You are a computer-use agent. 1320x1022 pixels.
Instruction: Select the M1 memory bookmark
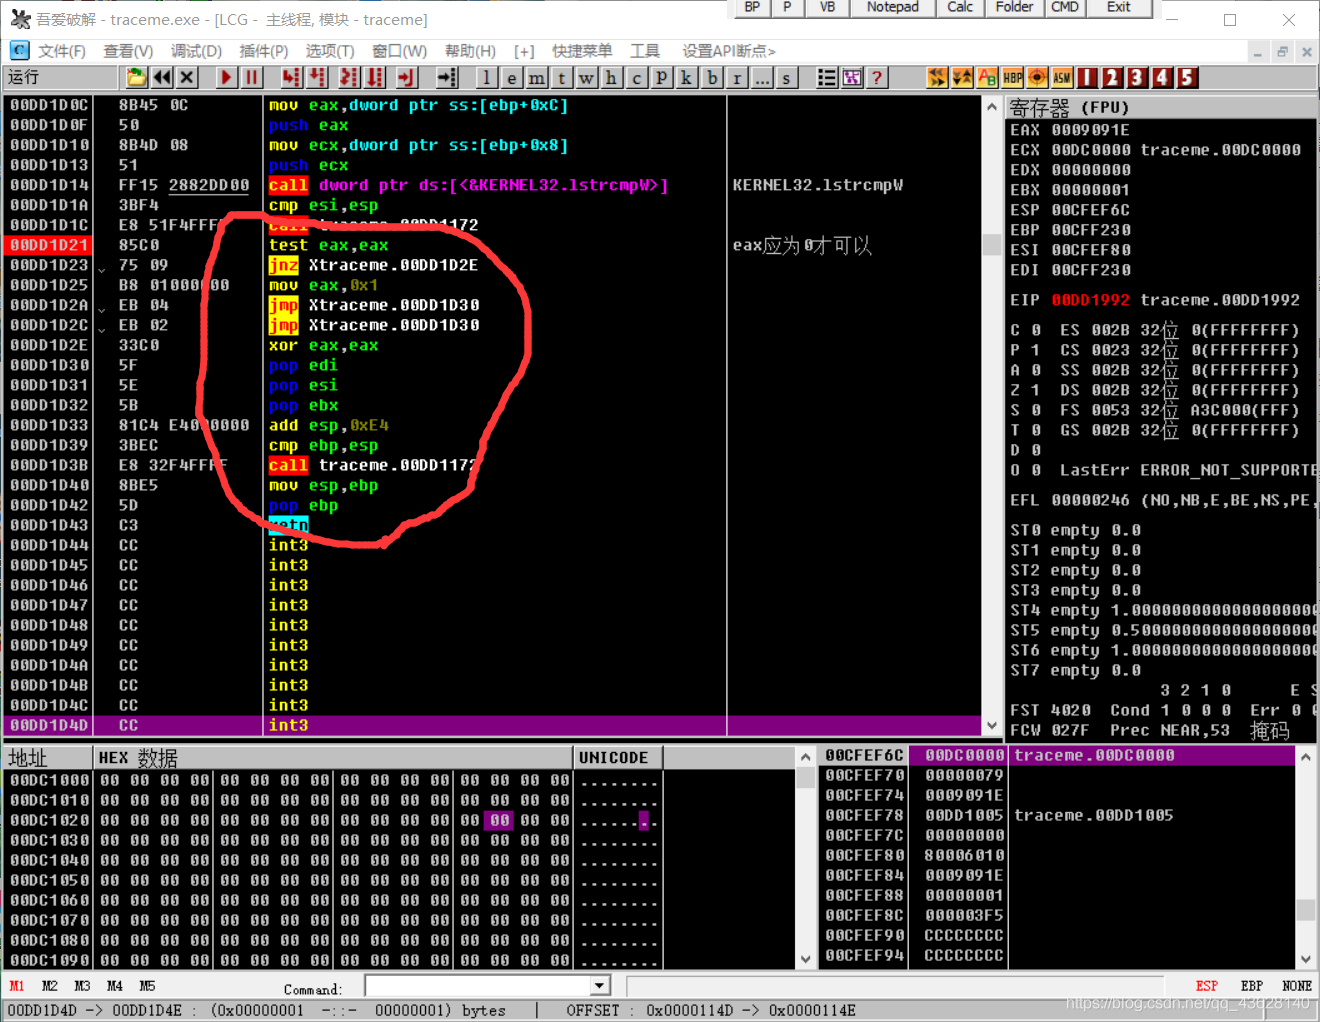[x=17, y=986]
